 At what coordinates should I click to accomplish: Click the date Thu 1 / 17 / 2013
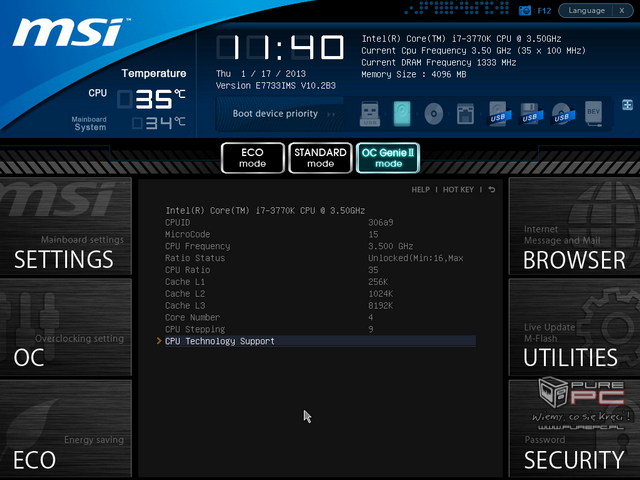(x=261, y=74)
